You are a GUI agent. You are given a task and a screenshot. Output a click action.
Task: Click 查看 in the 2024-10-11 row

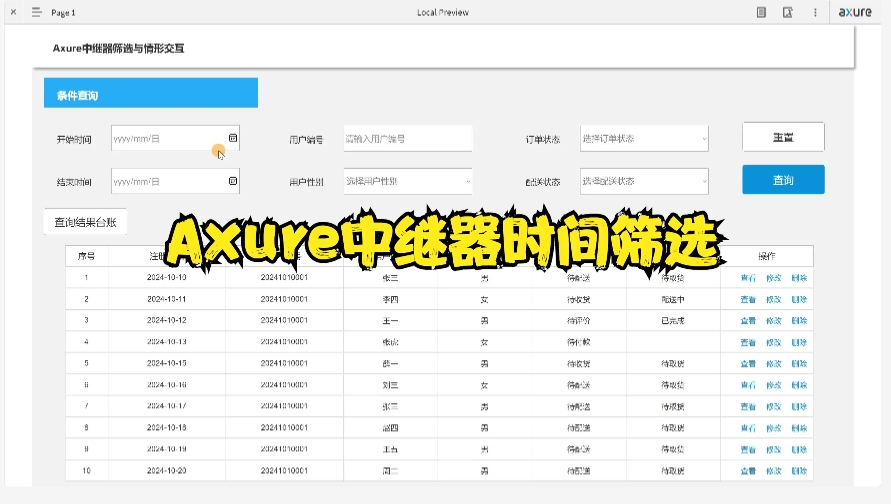pos(748,299)
